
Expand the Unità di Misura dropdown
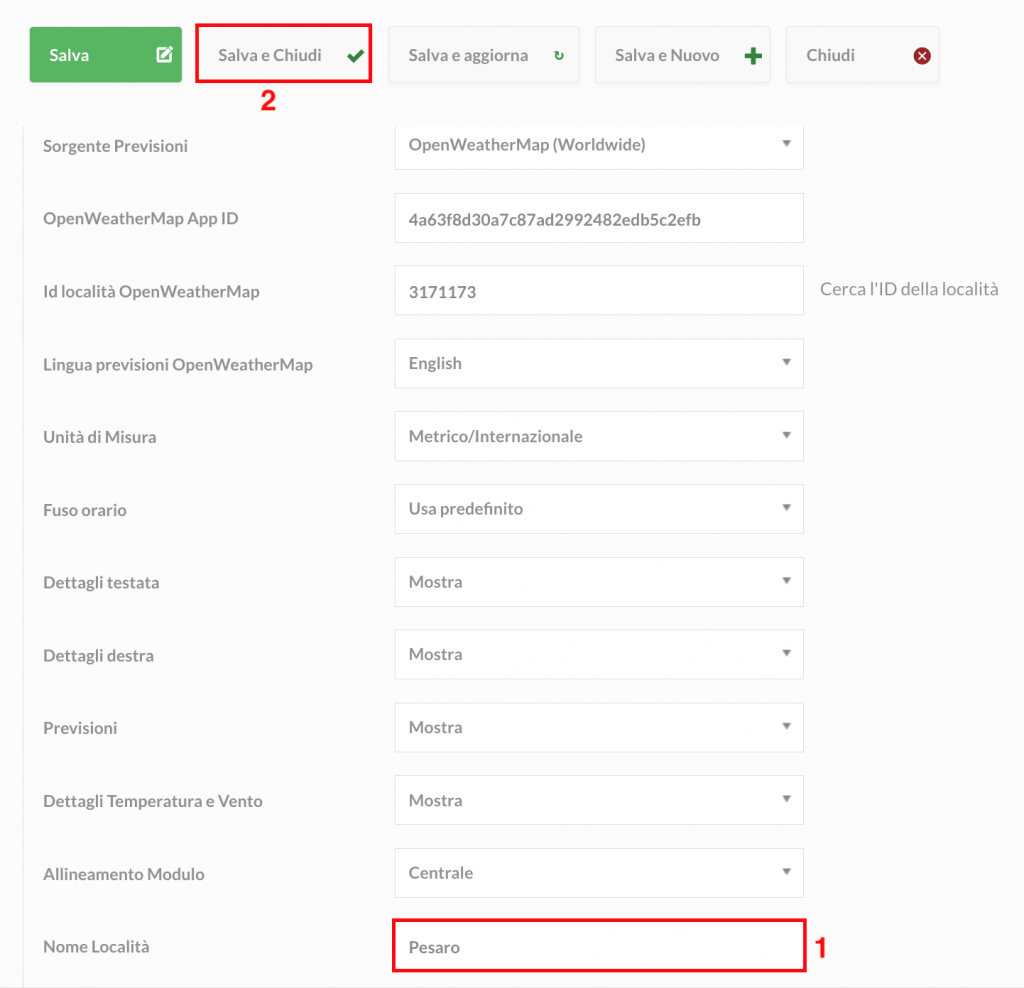[x=599, y=436]
